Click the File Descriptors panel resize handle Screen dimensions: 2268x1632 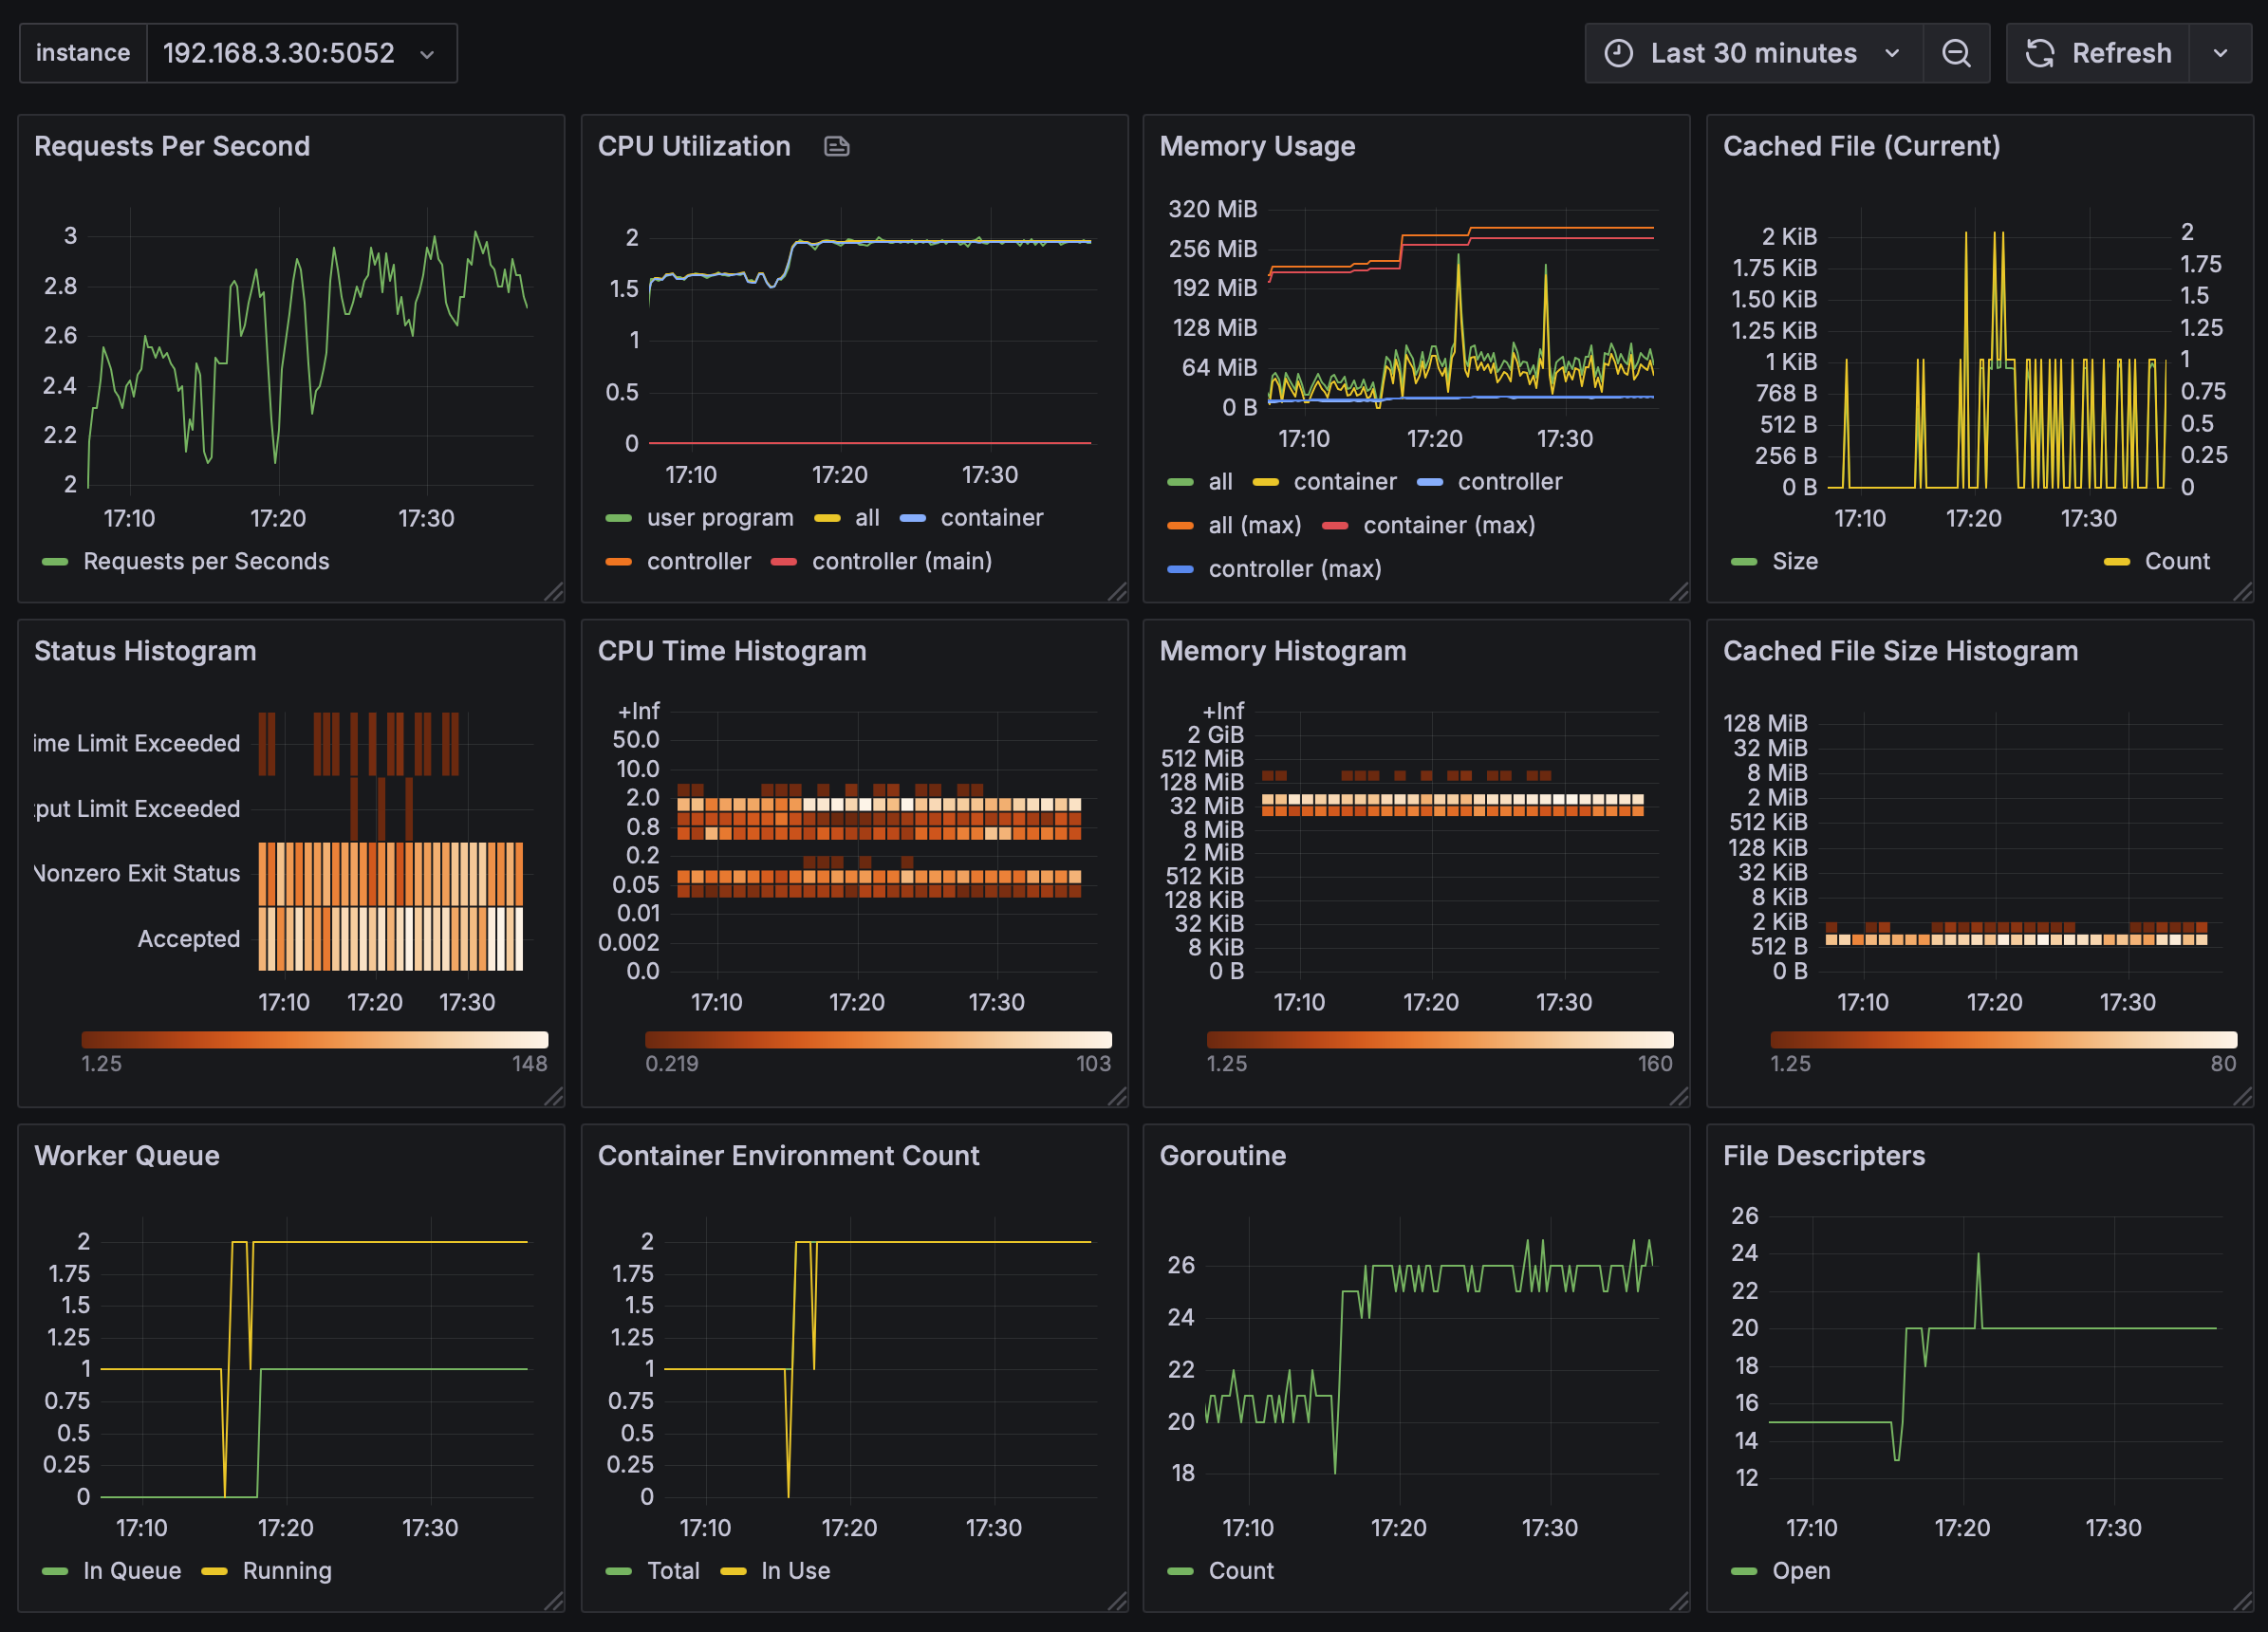click(x=2242, y=1601)
